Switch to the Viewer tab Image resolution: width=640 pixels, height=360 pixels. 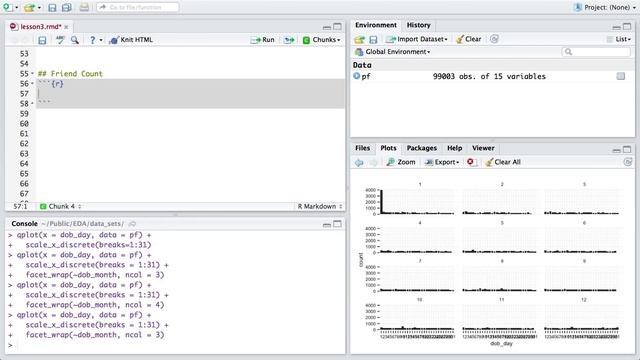[483, 148]
